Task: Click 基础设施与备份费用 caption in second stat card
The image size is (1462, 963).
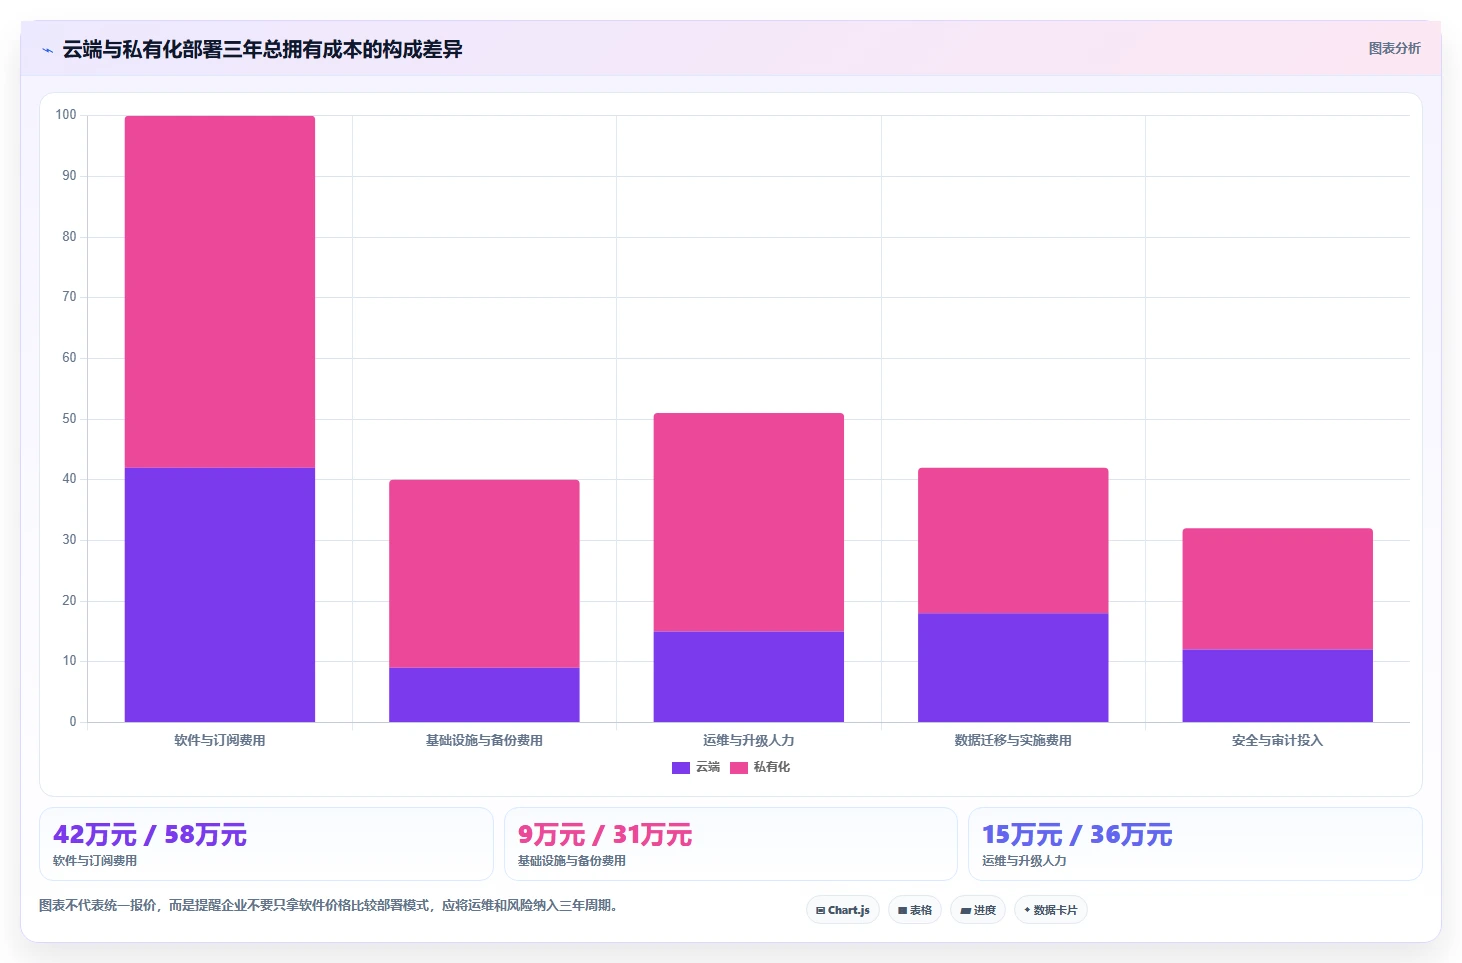Action: coord(572,861)
